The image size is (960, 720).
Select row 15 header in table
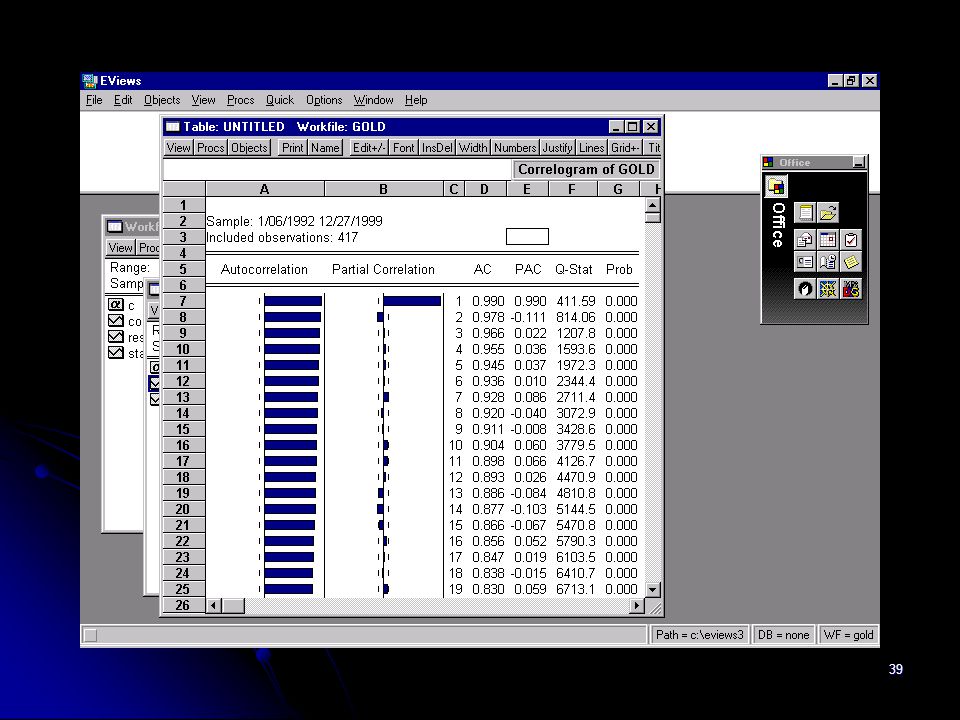coord(183,429)
